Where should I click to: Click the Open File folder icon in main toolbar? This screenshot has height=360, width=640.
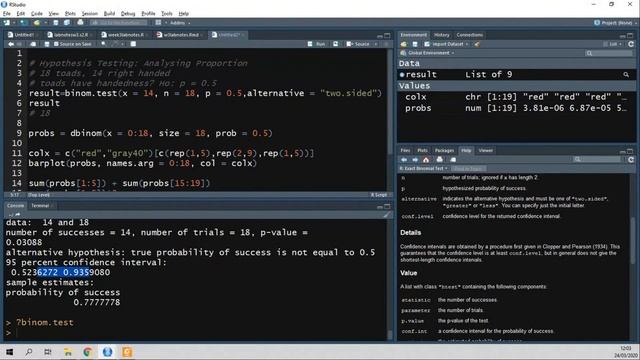click(x=37, y=23)
